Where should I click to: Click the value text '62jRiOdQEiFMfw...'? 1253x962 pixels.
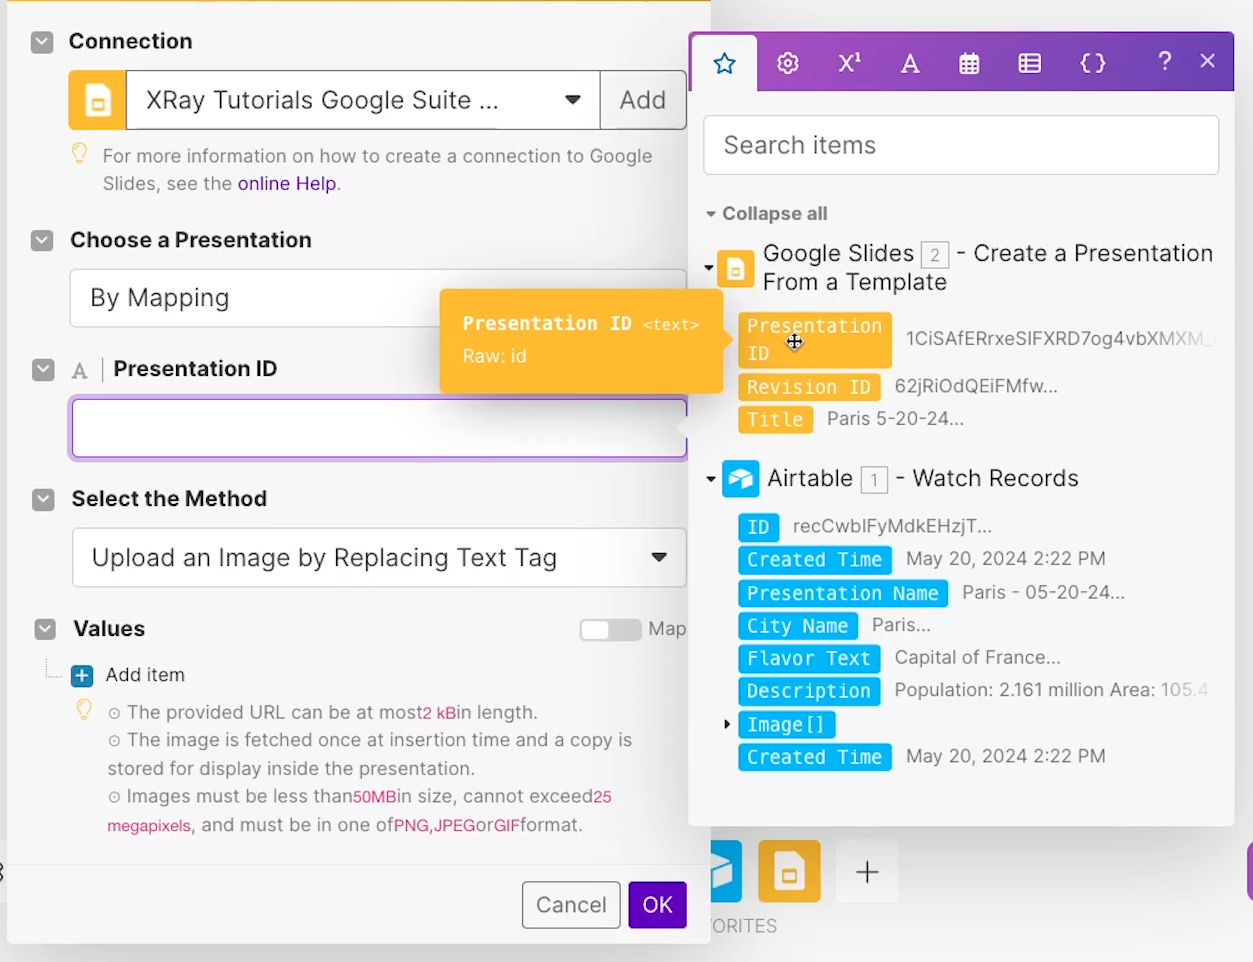coord(975,386)
